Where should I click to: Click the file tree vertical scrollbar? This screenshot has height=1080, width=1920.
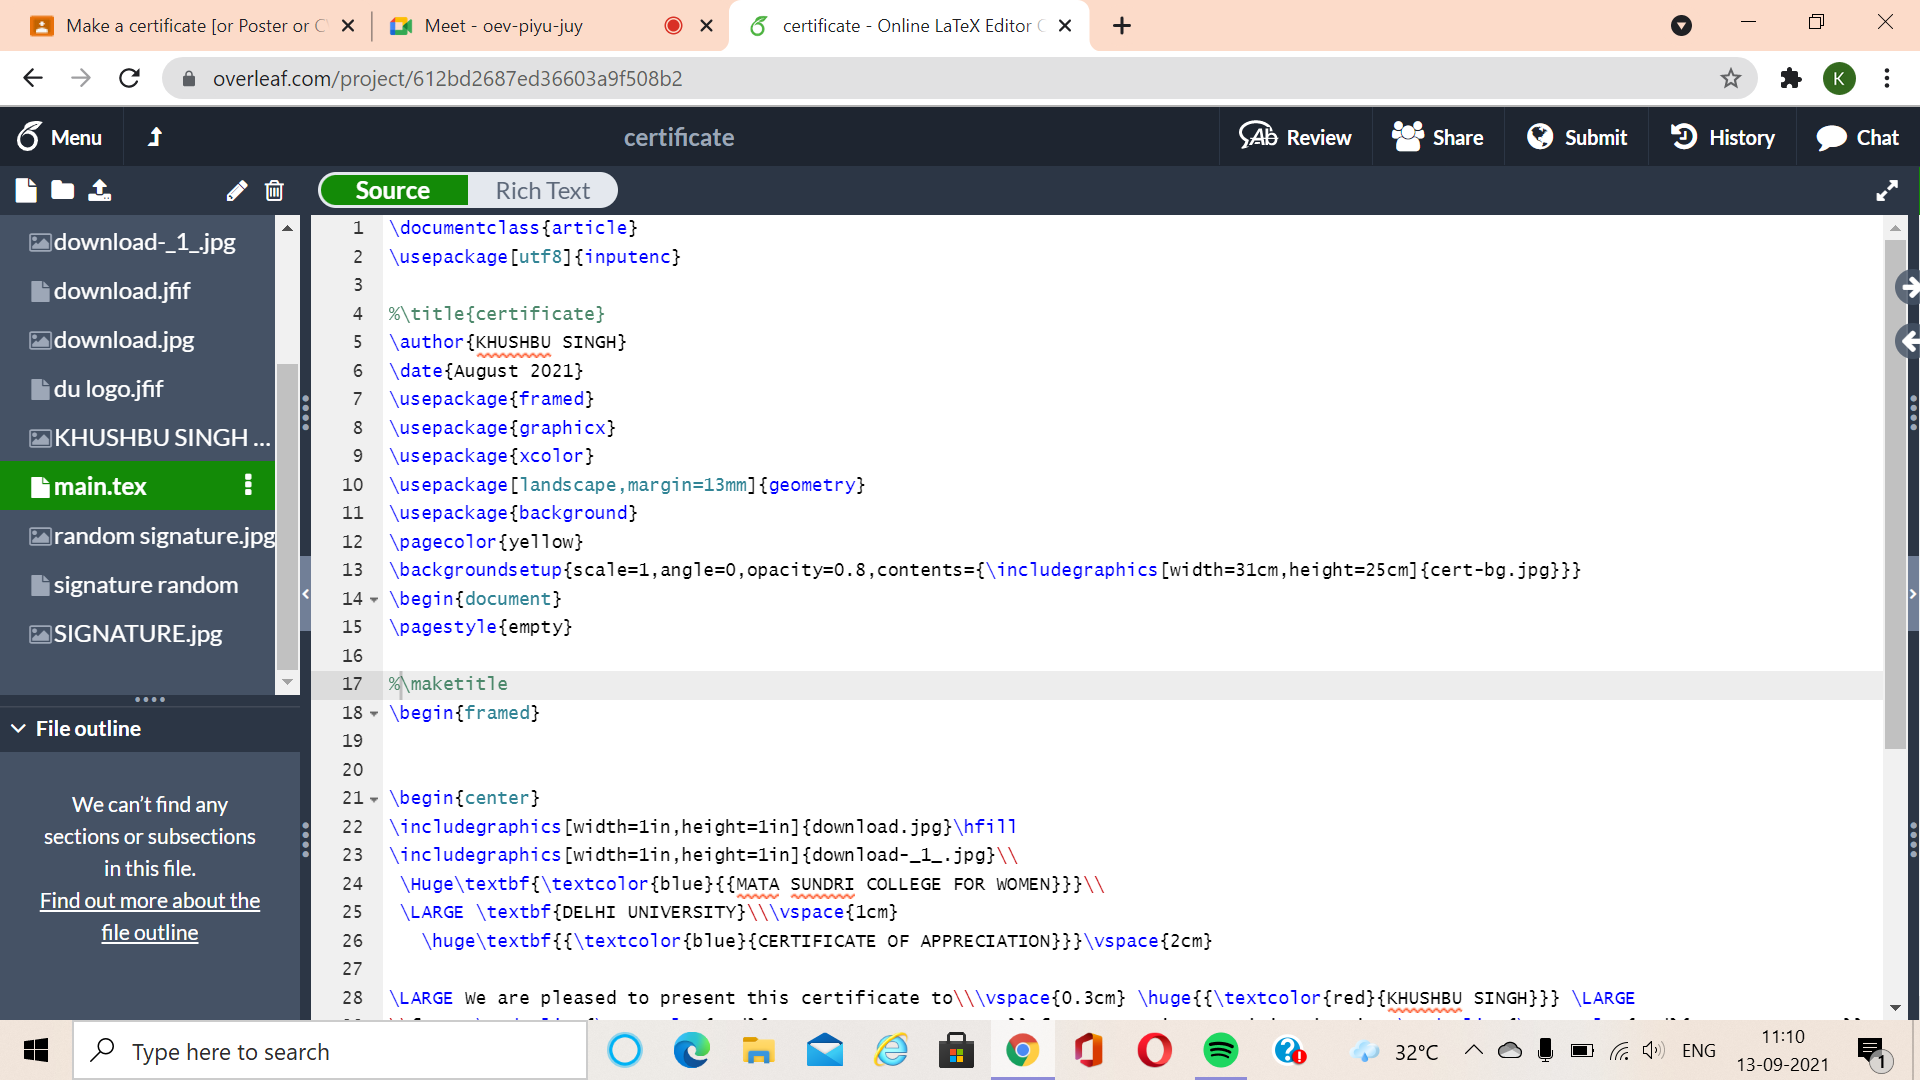pyautogui.click(x=287, y=515)
